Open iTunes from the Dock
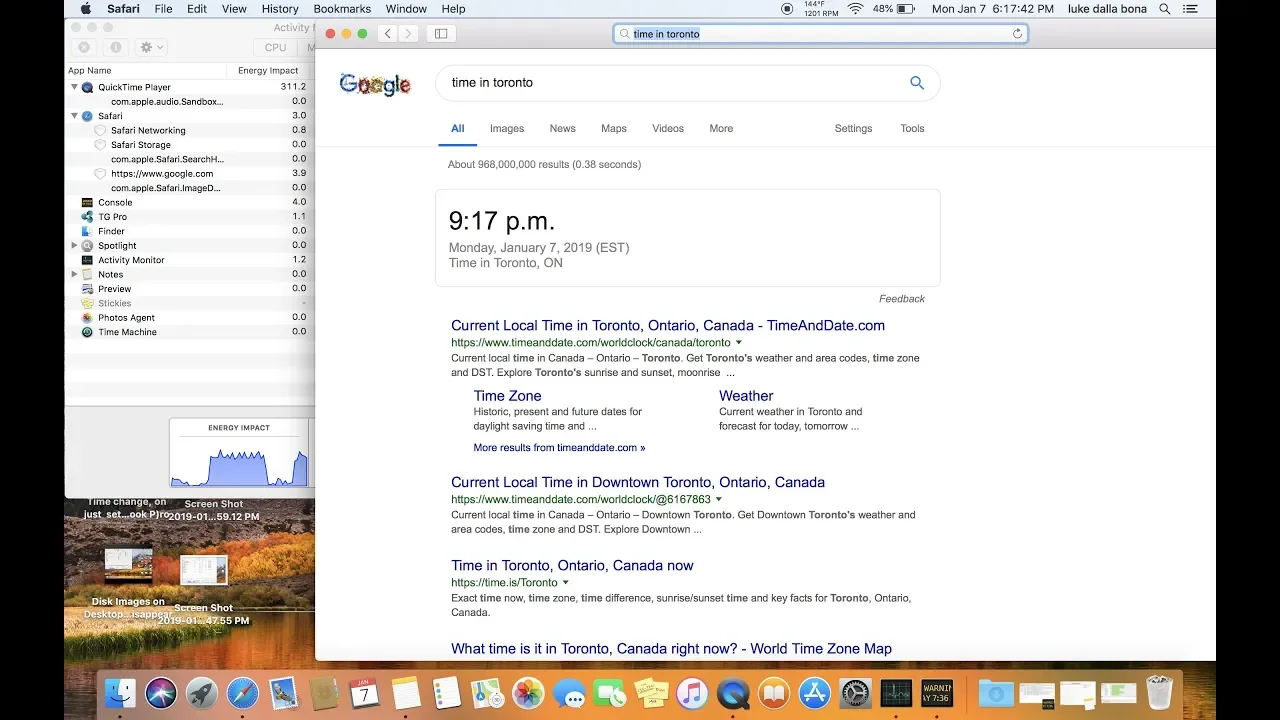The height and width of the screenshot is (720, 1280). point(692,693)
